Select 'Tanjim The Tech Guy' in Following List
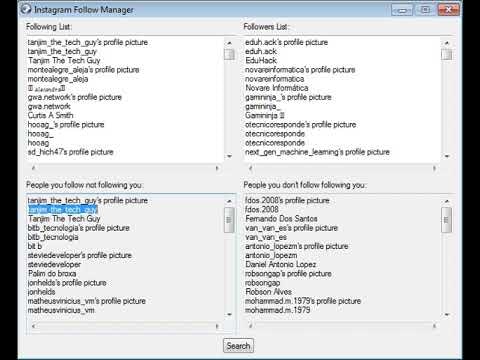480x360 pixels. coord(64,61)
